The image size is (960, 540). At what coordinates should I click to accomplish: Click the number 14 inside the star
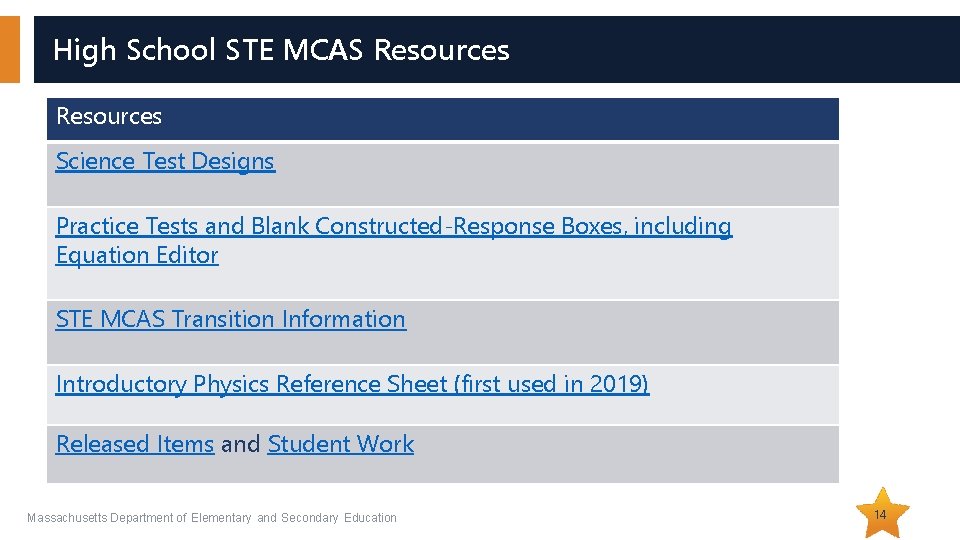coord(880,515)
